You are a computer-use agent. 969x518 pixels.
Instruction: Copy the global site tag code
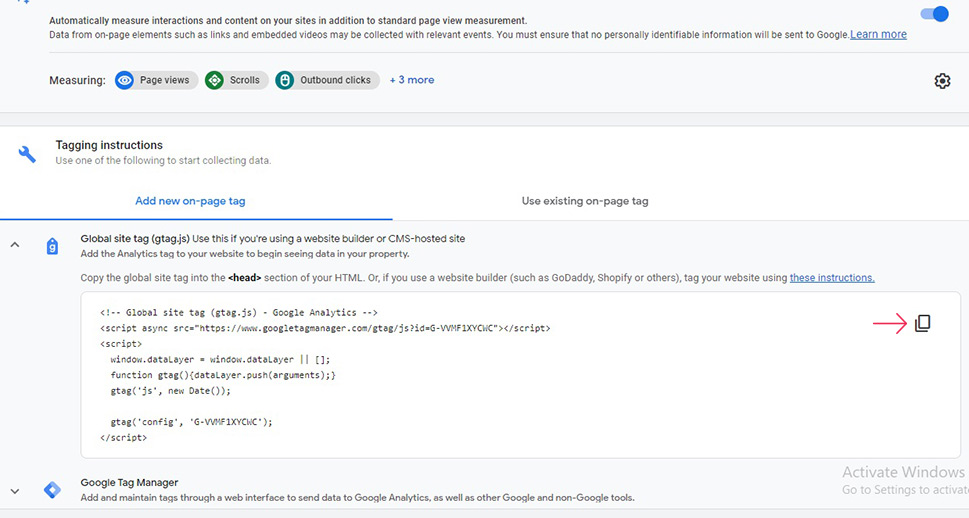point(922,323)
